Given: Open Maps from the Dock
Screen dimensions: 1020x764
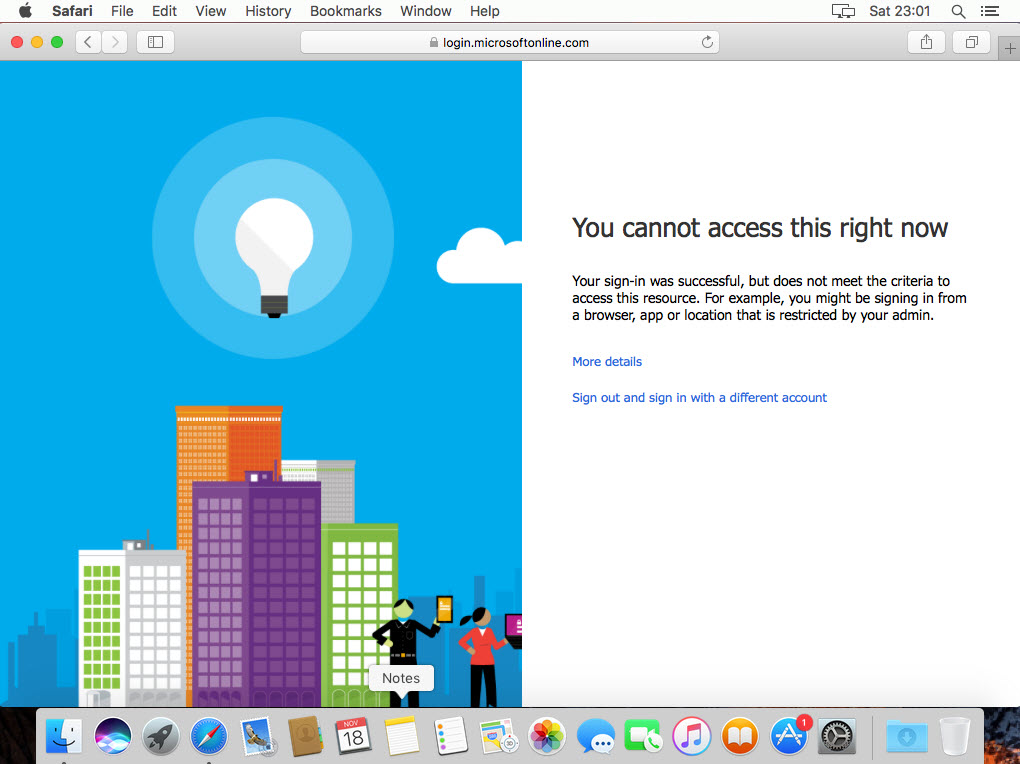Looking at the screenshot, I should tap(498, 737).
